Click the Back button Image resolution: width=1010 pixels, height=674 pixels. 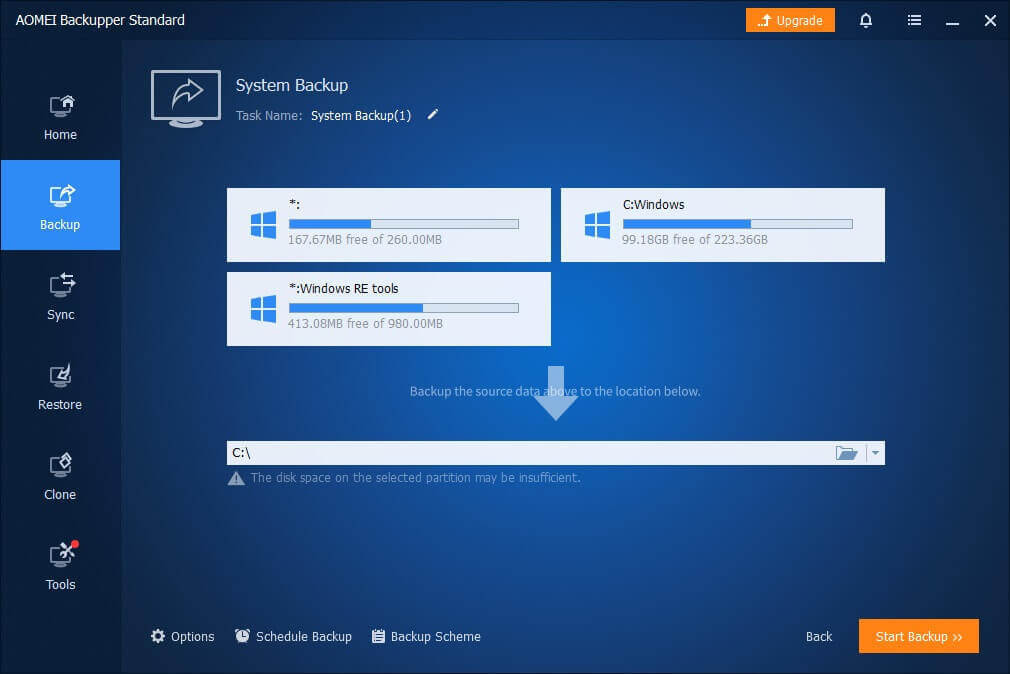819,636
